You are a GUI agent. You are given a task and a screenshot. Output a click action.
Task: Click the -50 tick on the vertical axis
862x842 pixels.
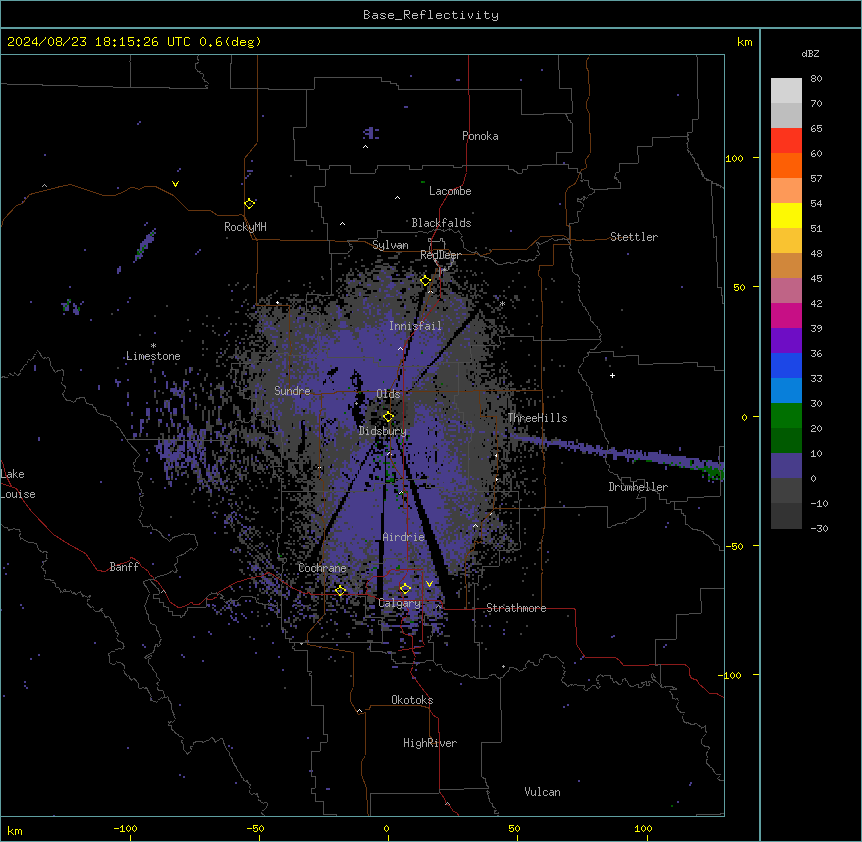click(734, 546)
